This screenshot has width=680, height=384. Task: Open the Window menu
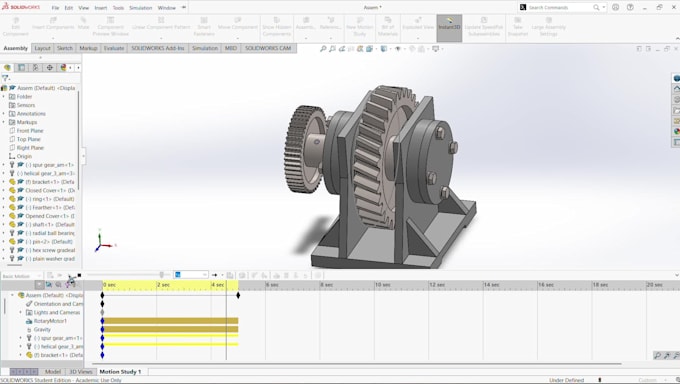coord(167,8)
